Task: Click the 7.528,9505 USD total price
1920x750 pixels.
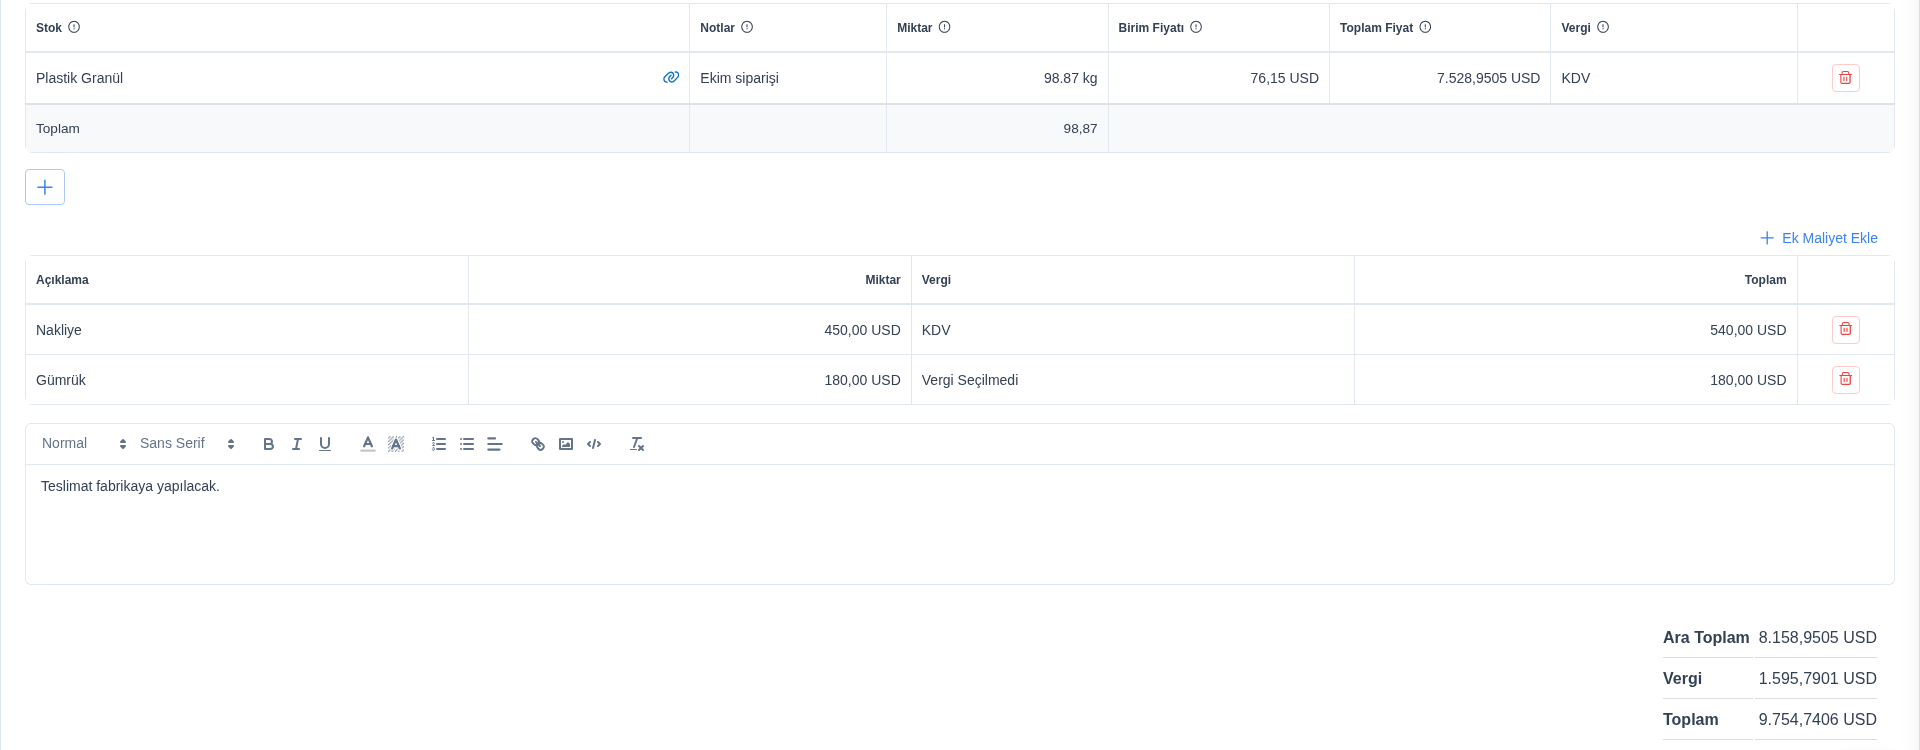Action: 1488,78
